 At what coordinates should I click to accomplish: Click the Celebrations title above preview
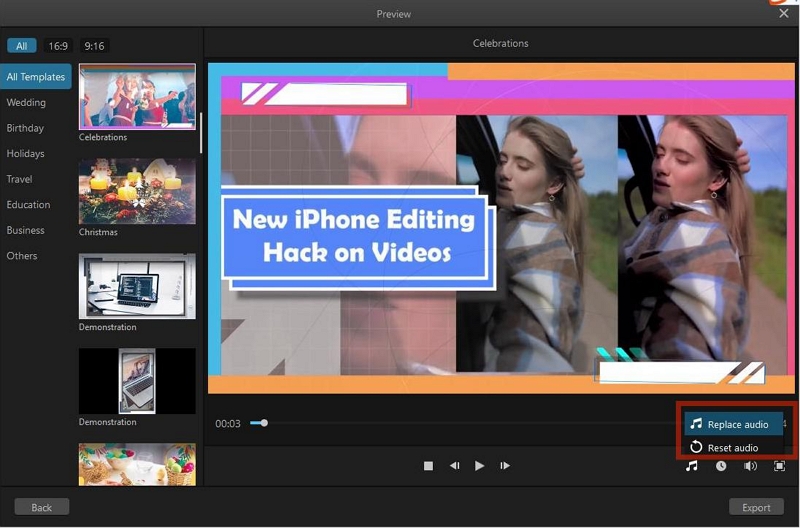(x=501, y=43)
